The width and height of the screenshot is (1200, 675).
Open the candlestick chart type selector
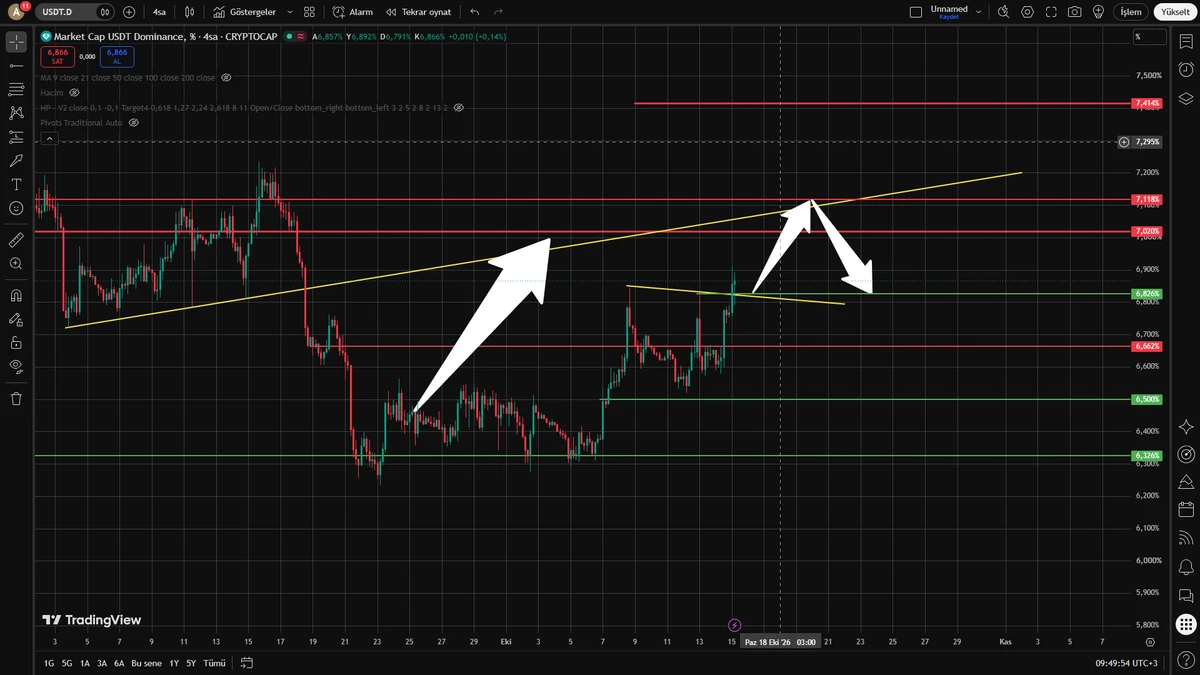(189, 12)
